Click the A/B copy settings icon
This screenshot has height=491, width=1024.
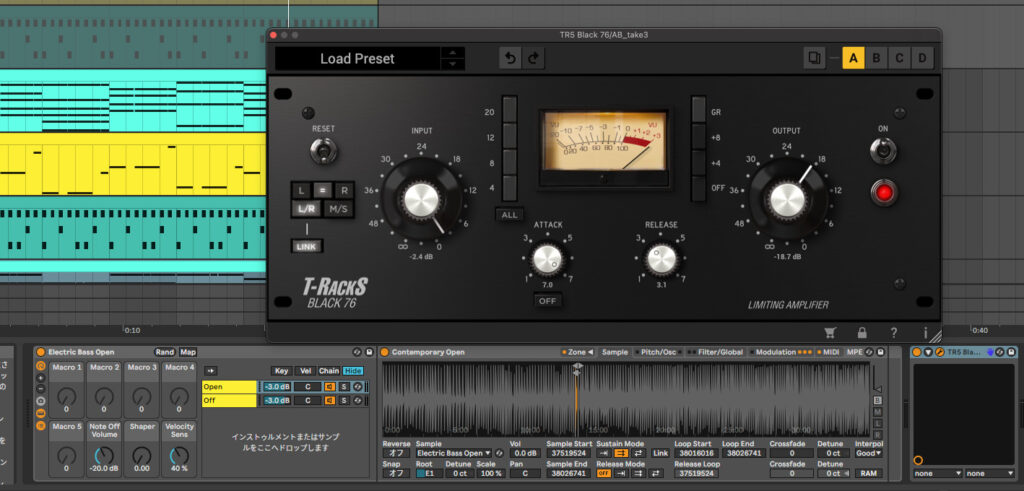(x=814, y=58)
